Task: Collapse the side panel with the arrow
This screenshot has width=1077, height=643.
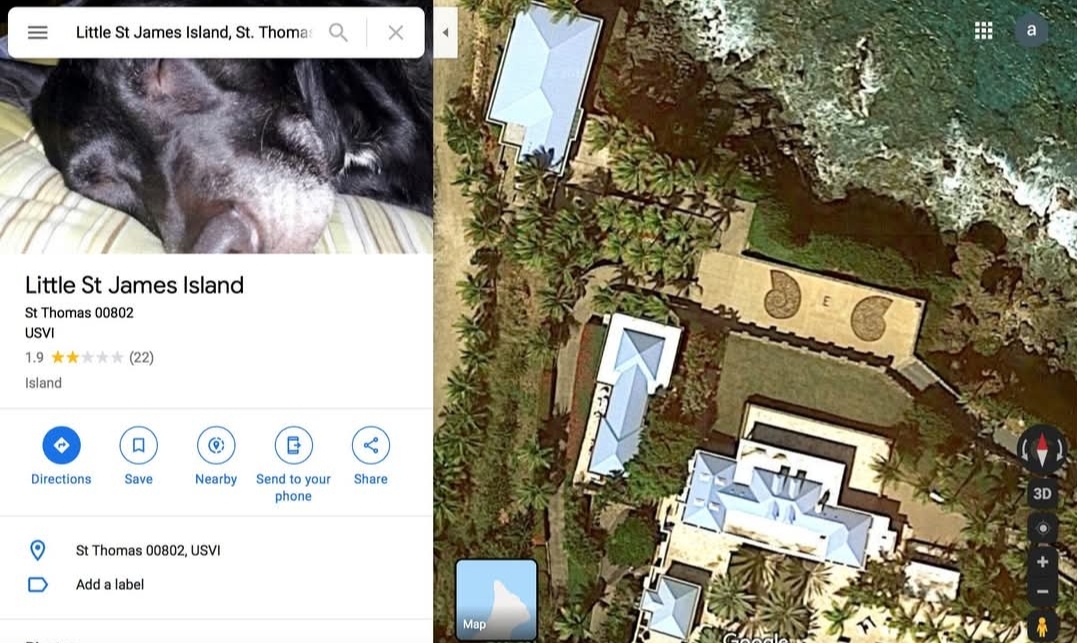Action: (445, 32)
